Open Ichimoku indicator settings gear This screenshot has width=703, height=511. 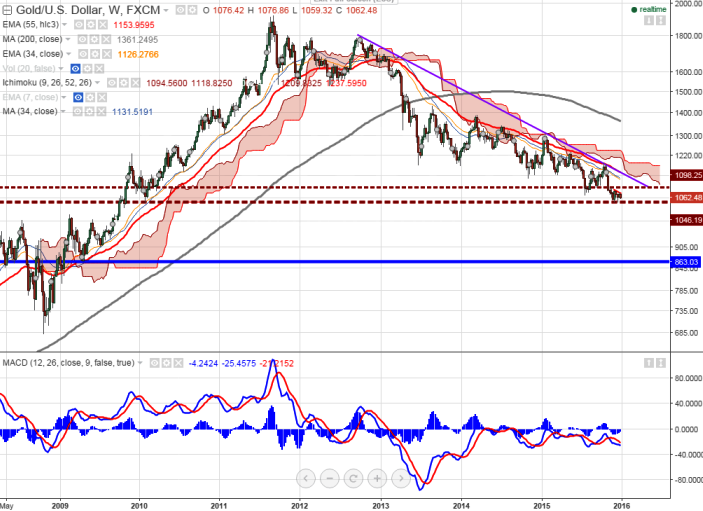[124, 83]
